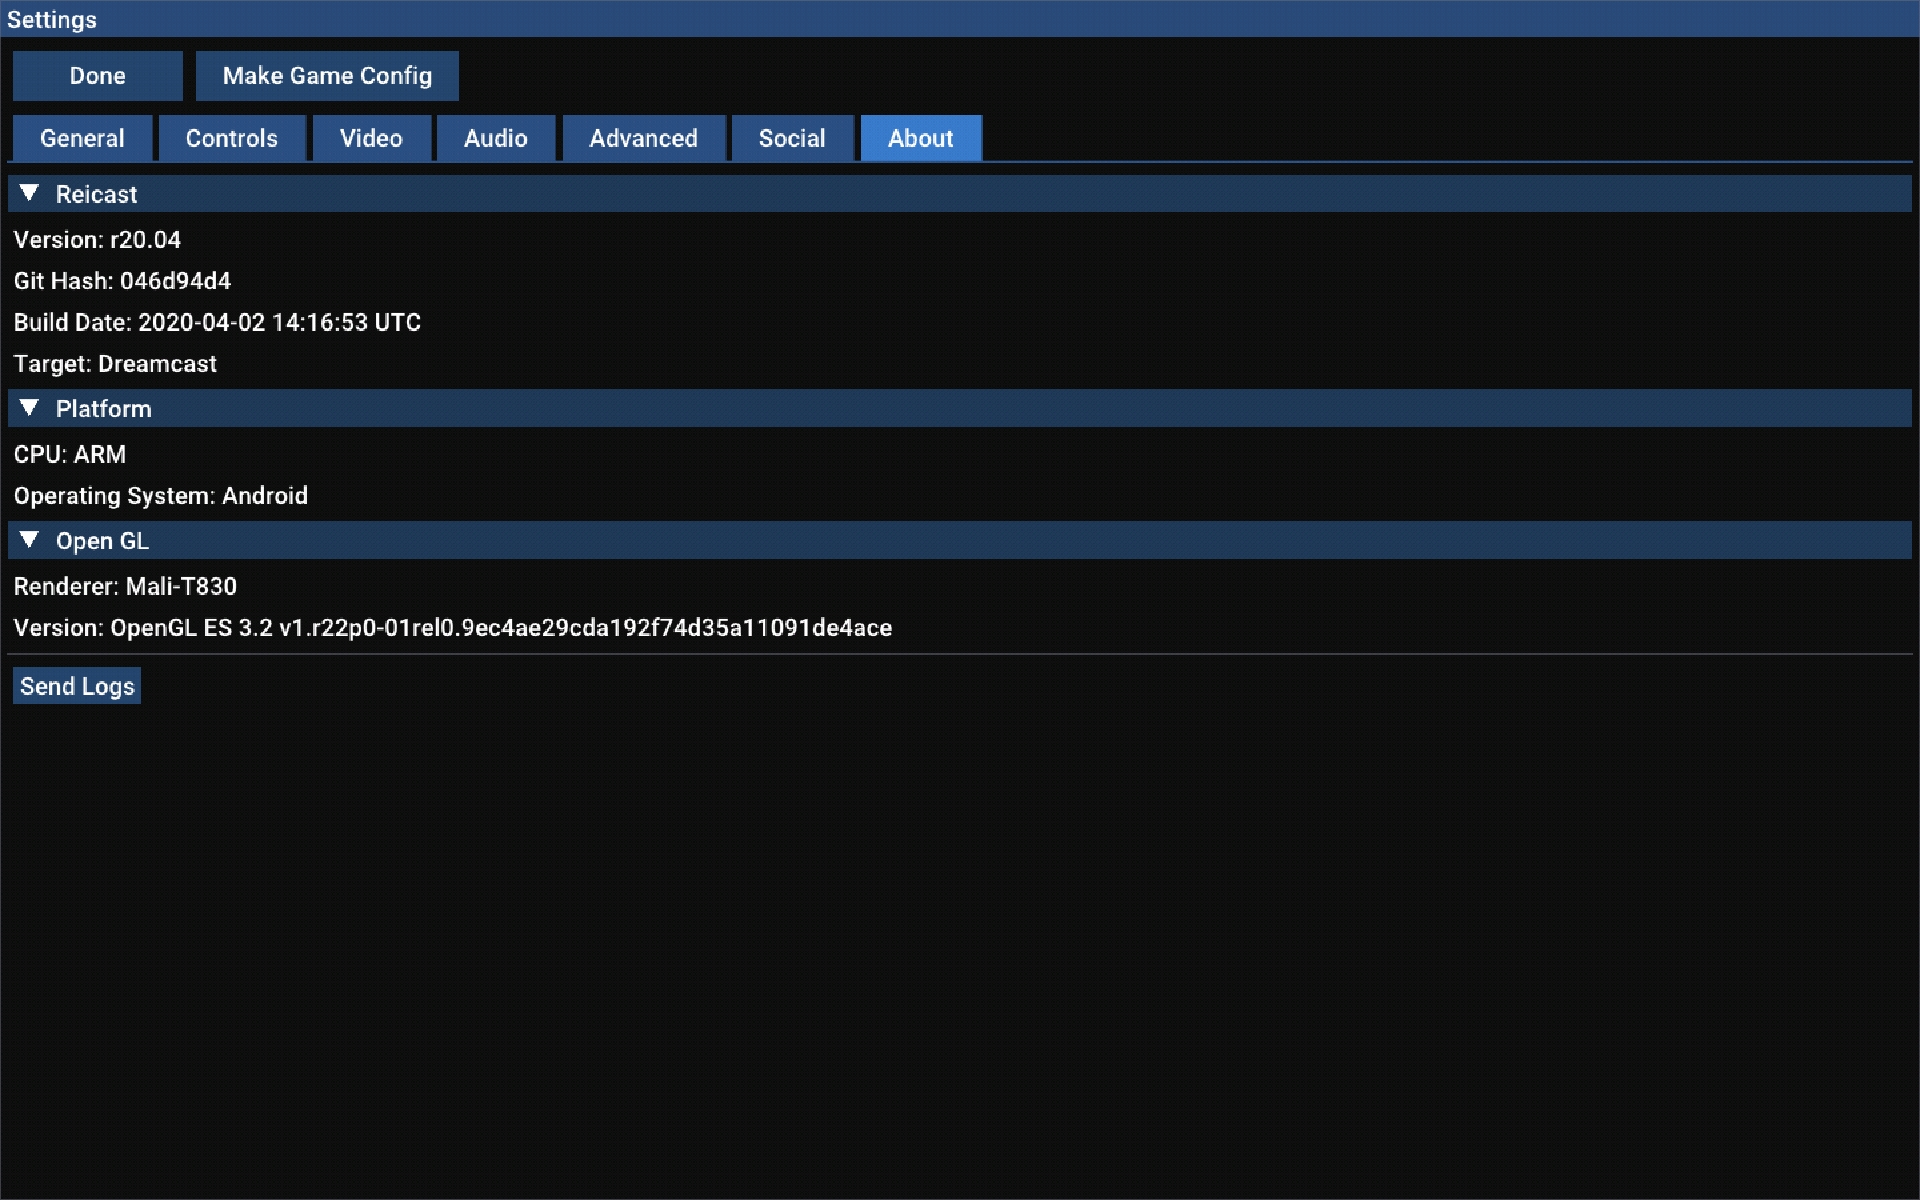Open the Advanced settings tab
Image resolution: width=1920 pixels, height=1200 pixels.
click(644, 138)
